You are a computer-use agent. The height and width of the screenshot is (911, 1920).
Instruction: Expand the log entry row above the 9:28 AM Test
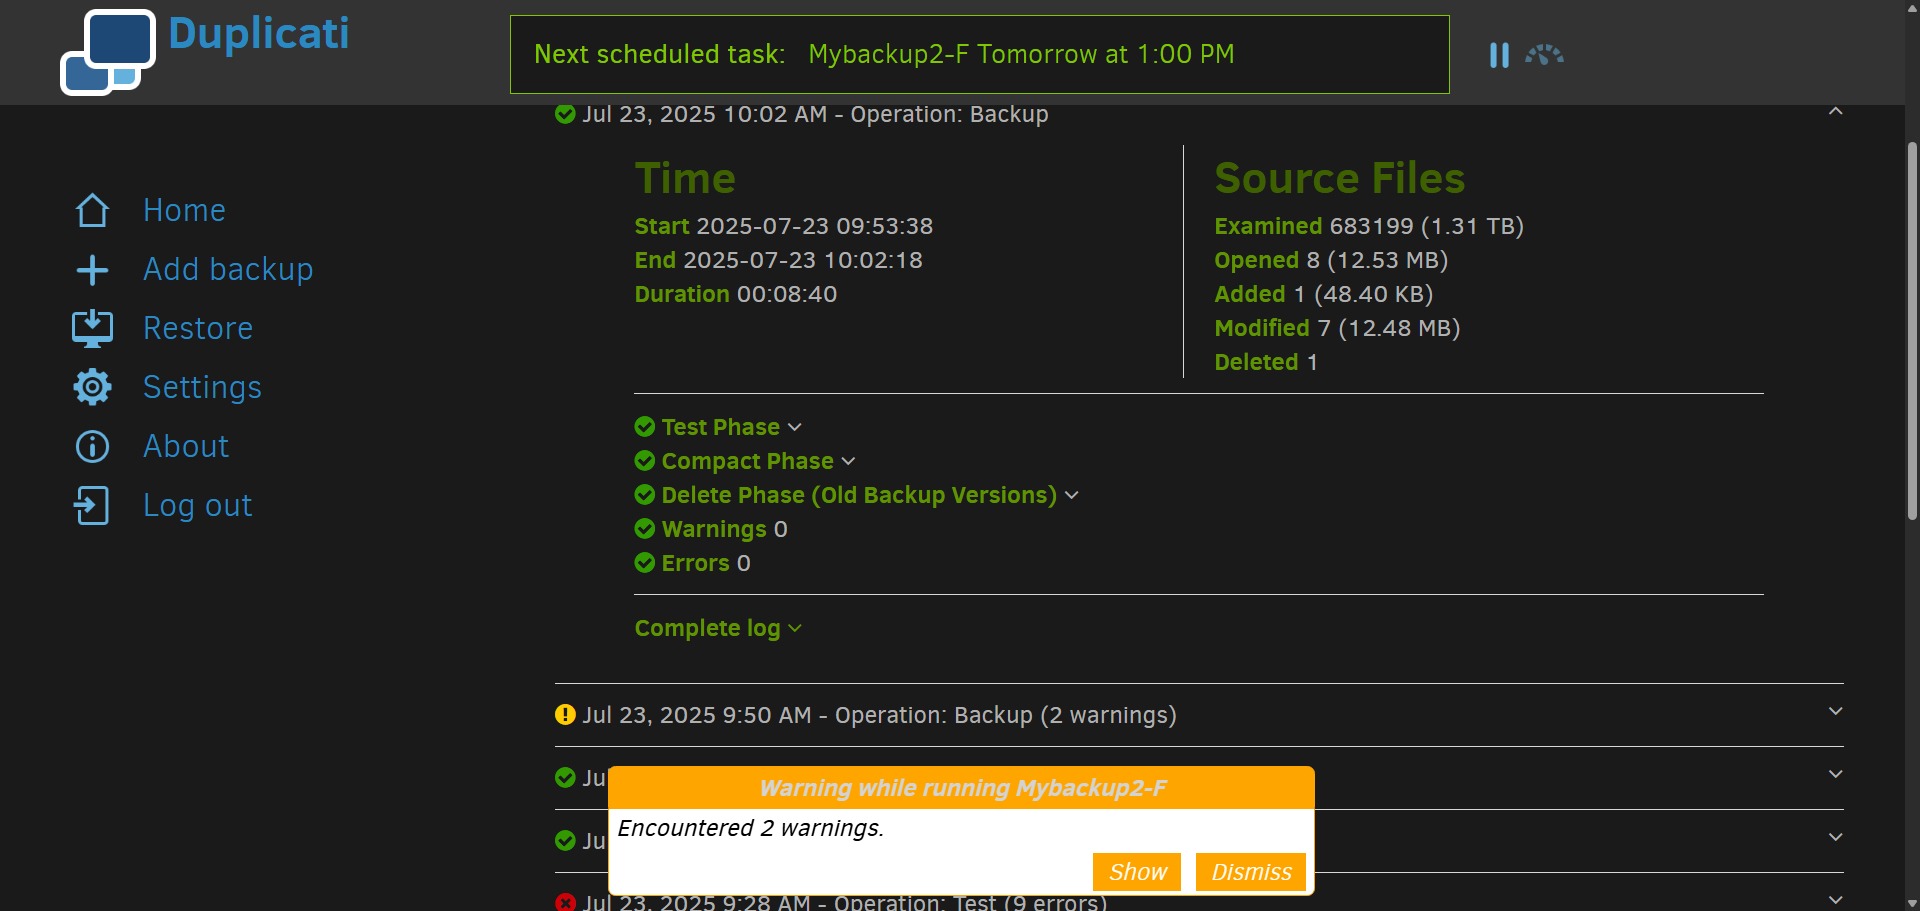[x=1835, y=837]
